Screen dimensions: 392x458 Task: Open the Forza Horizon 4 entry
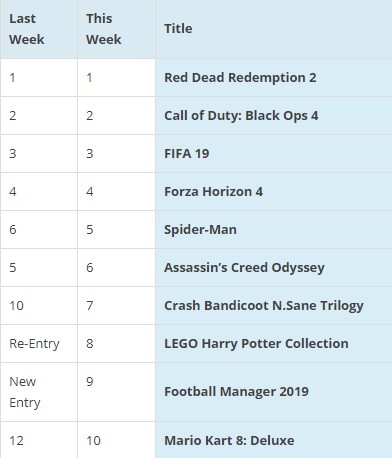click(x=213, y=192)
